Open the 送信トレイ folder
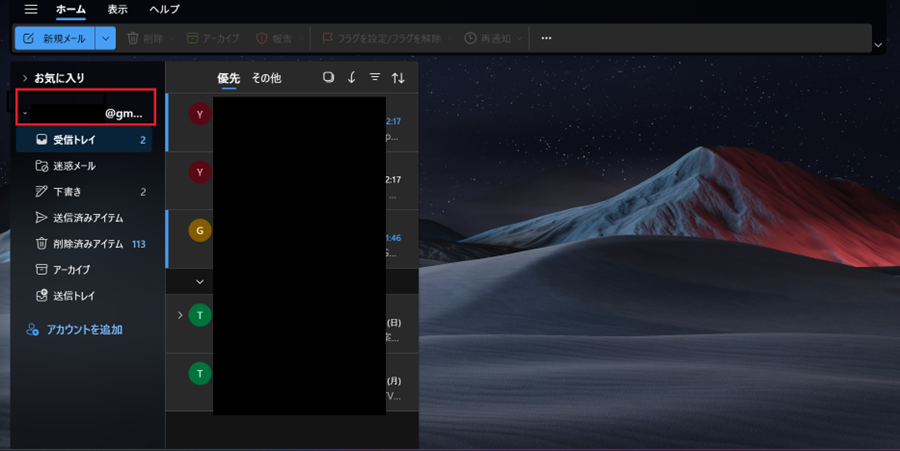 74,296
